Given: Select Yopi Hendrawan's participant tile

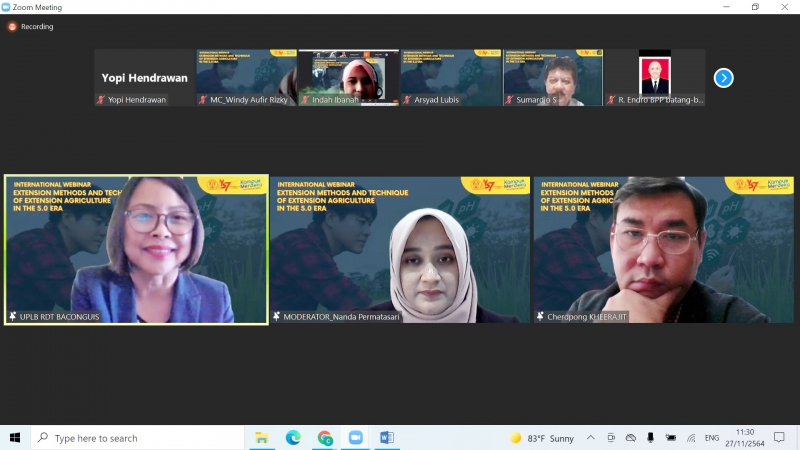Looking at the screenshot, I should coord(144,77).
